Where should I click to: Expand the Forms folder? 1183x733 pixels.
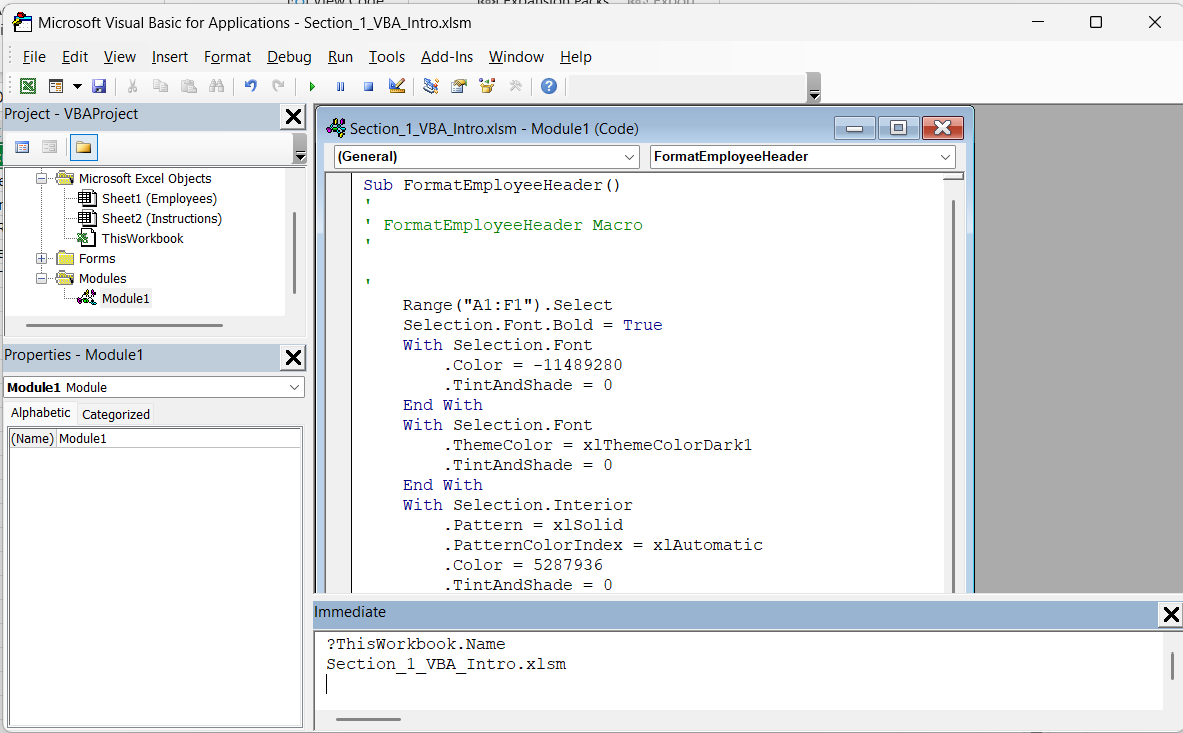41,258
